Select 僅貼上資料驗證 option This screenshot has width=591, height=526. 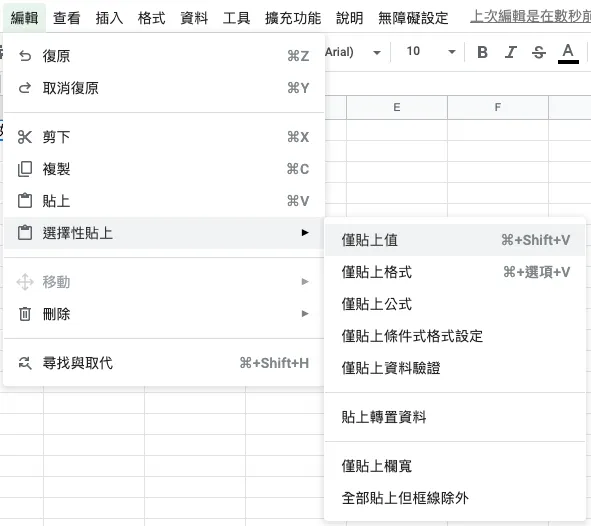[455, 368]
